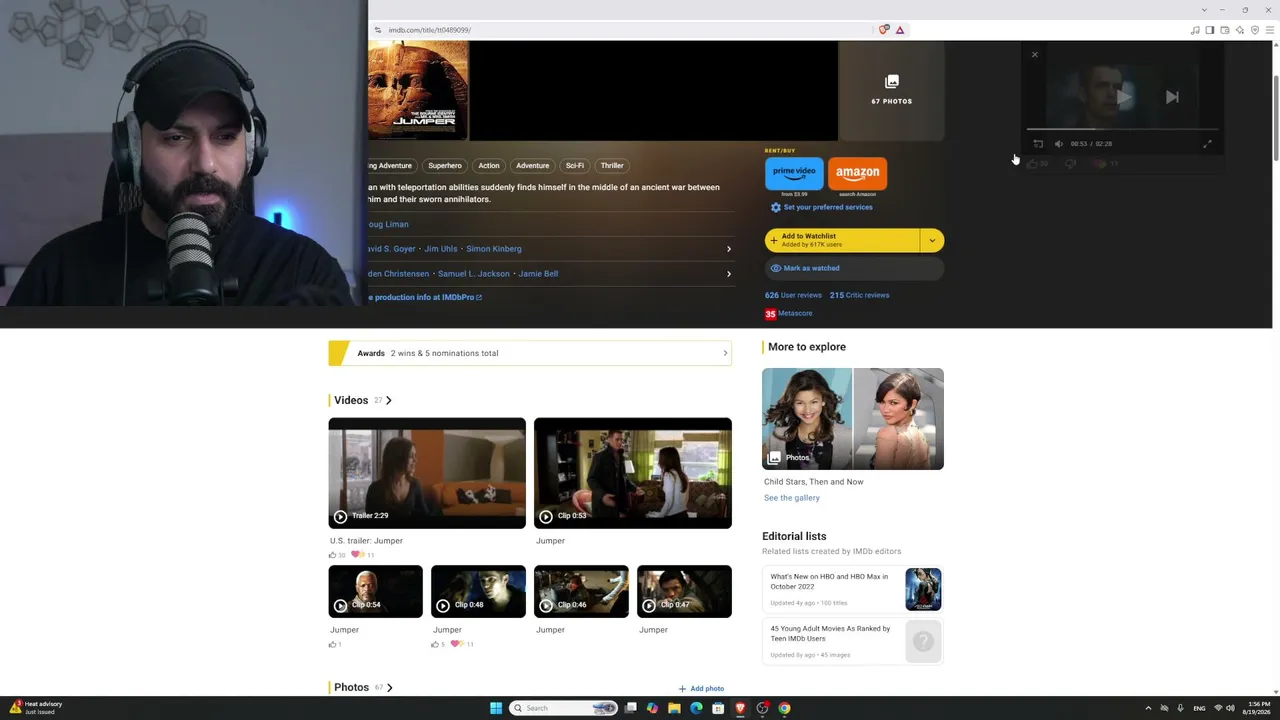
Task: Expand the stars row chevron
Action: [729, 274]
